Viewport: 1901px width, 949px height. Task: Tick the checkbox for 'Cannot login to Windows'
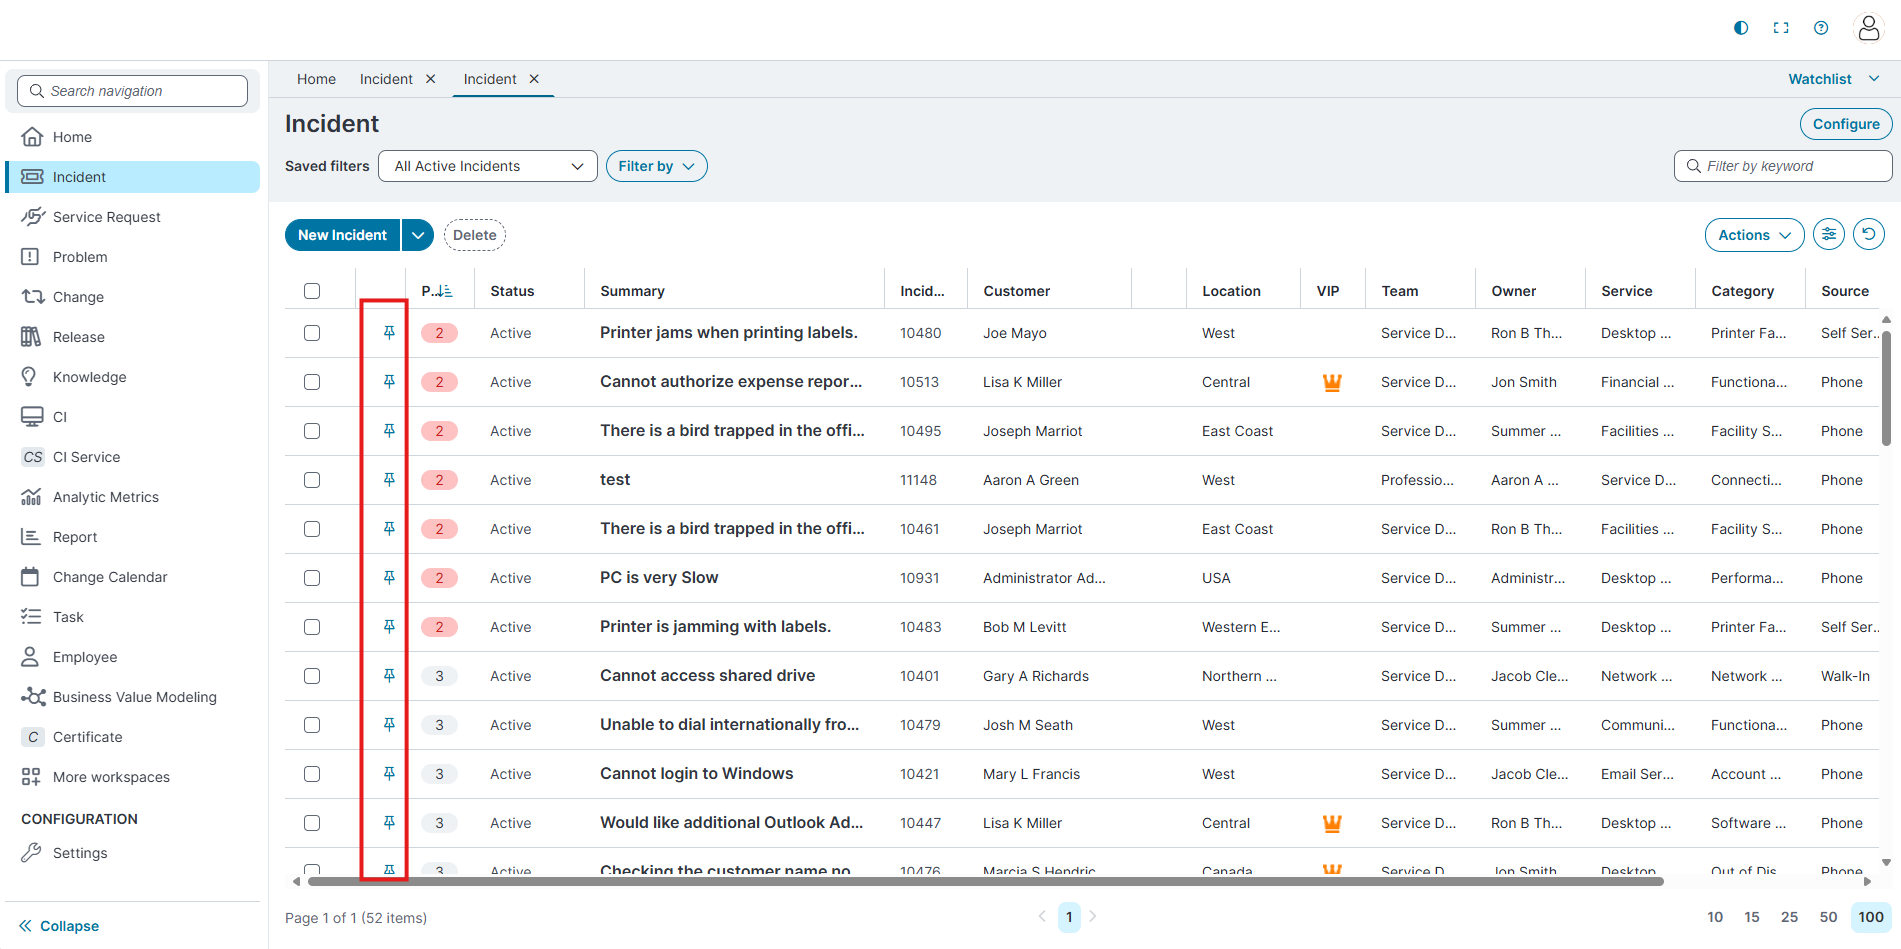coord(312,774)
